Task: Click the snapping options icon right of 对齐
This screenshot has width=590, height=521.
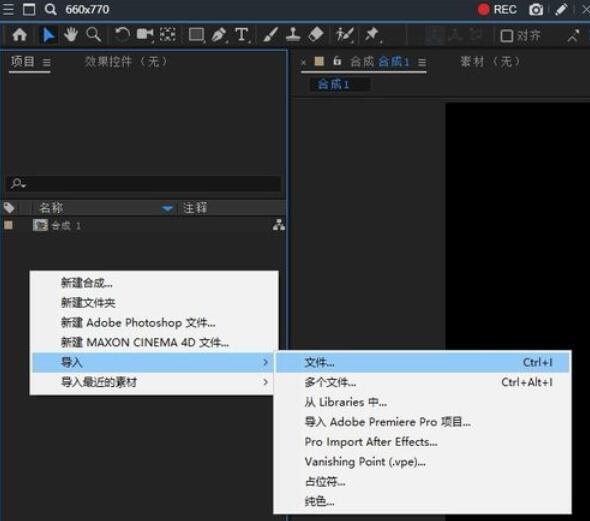Action: click(573, 36)
